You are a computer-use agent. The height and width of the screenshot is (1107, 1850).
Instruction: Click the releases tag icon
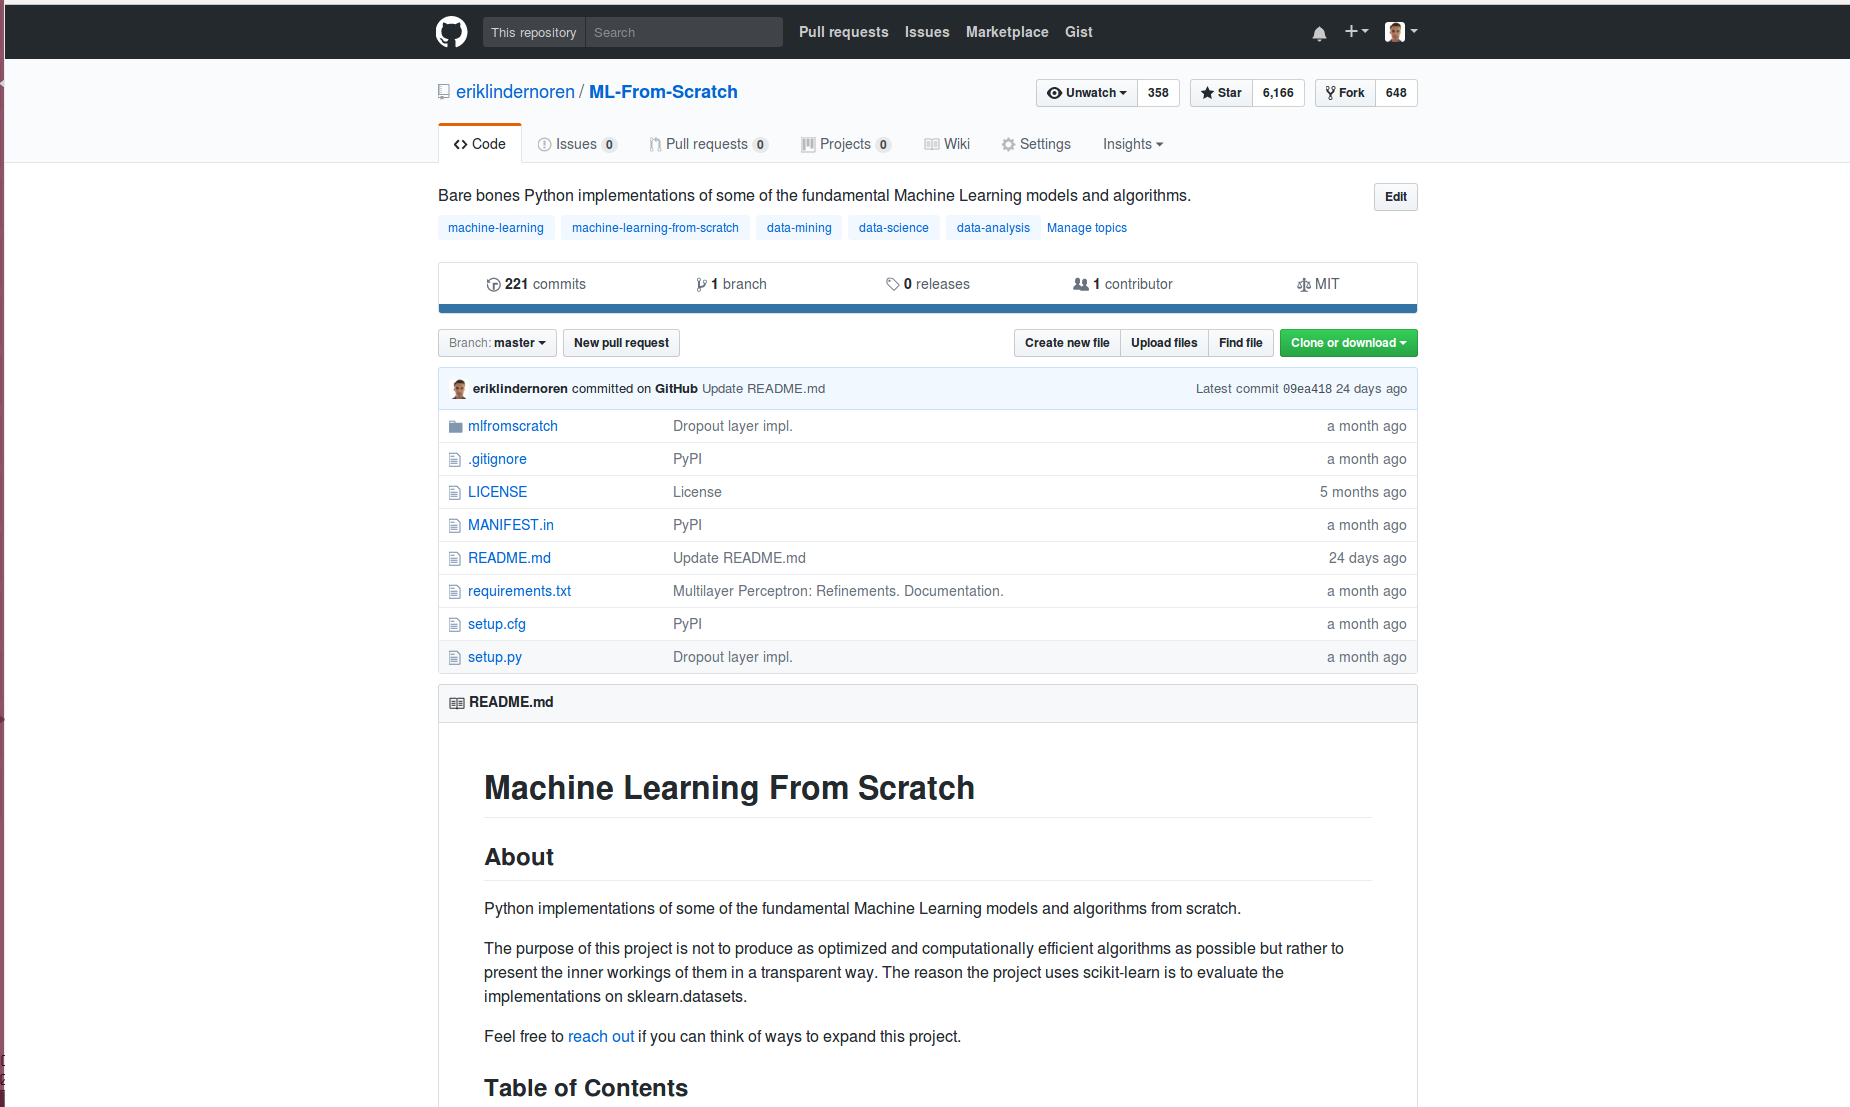tap(893, 285)
